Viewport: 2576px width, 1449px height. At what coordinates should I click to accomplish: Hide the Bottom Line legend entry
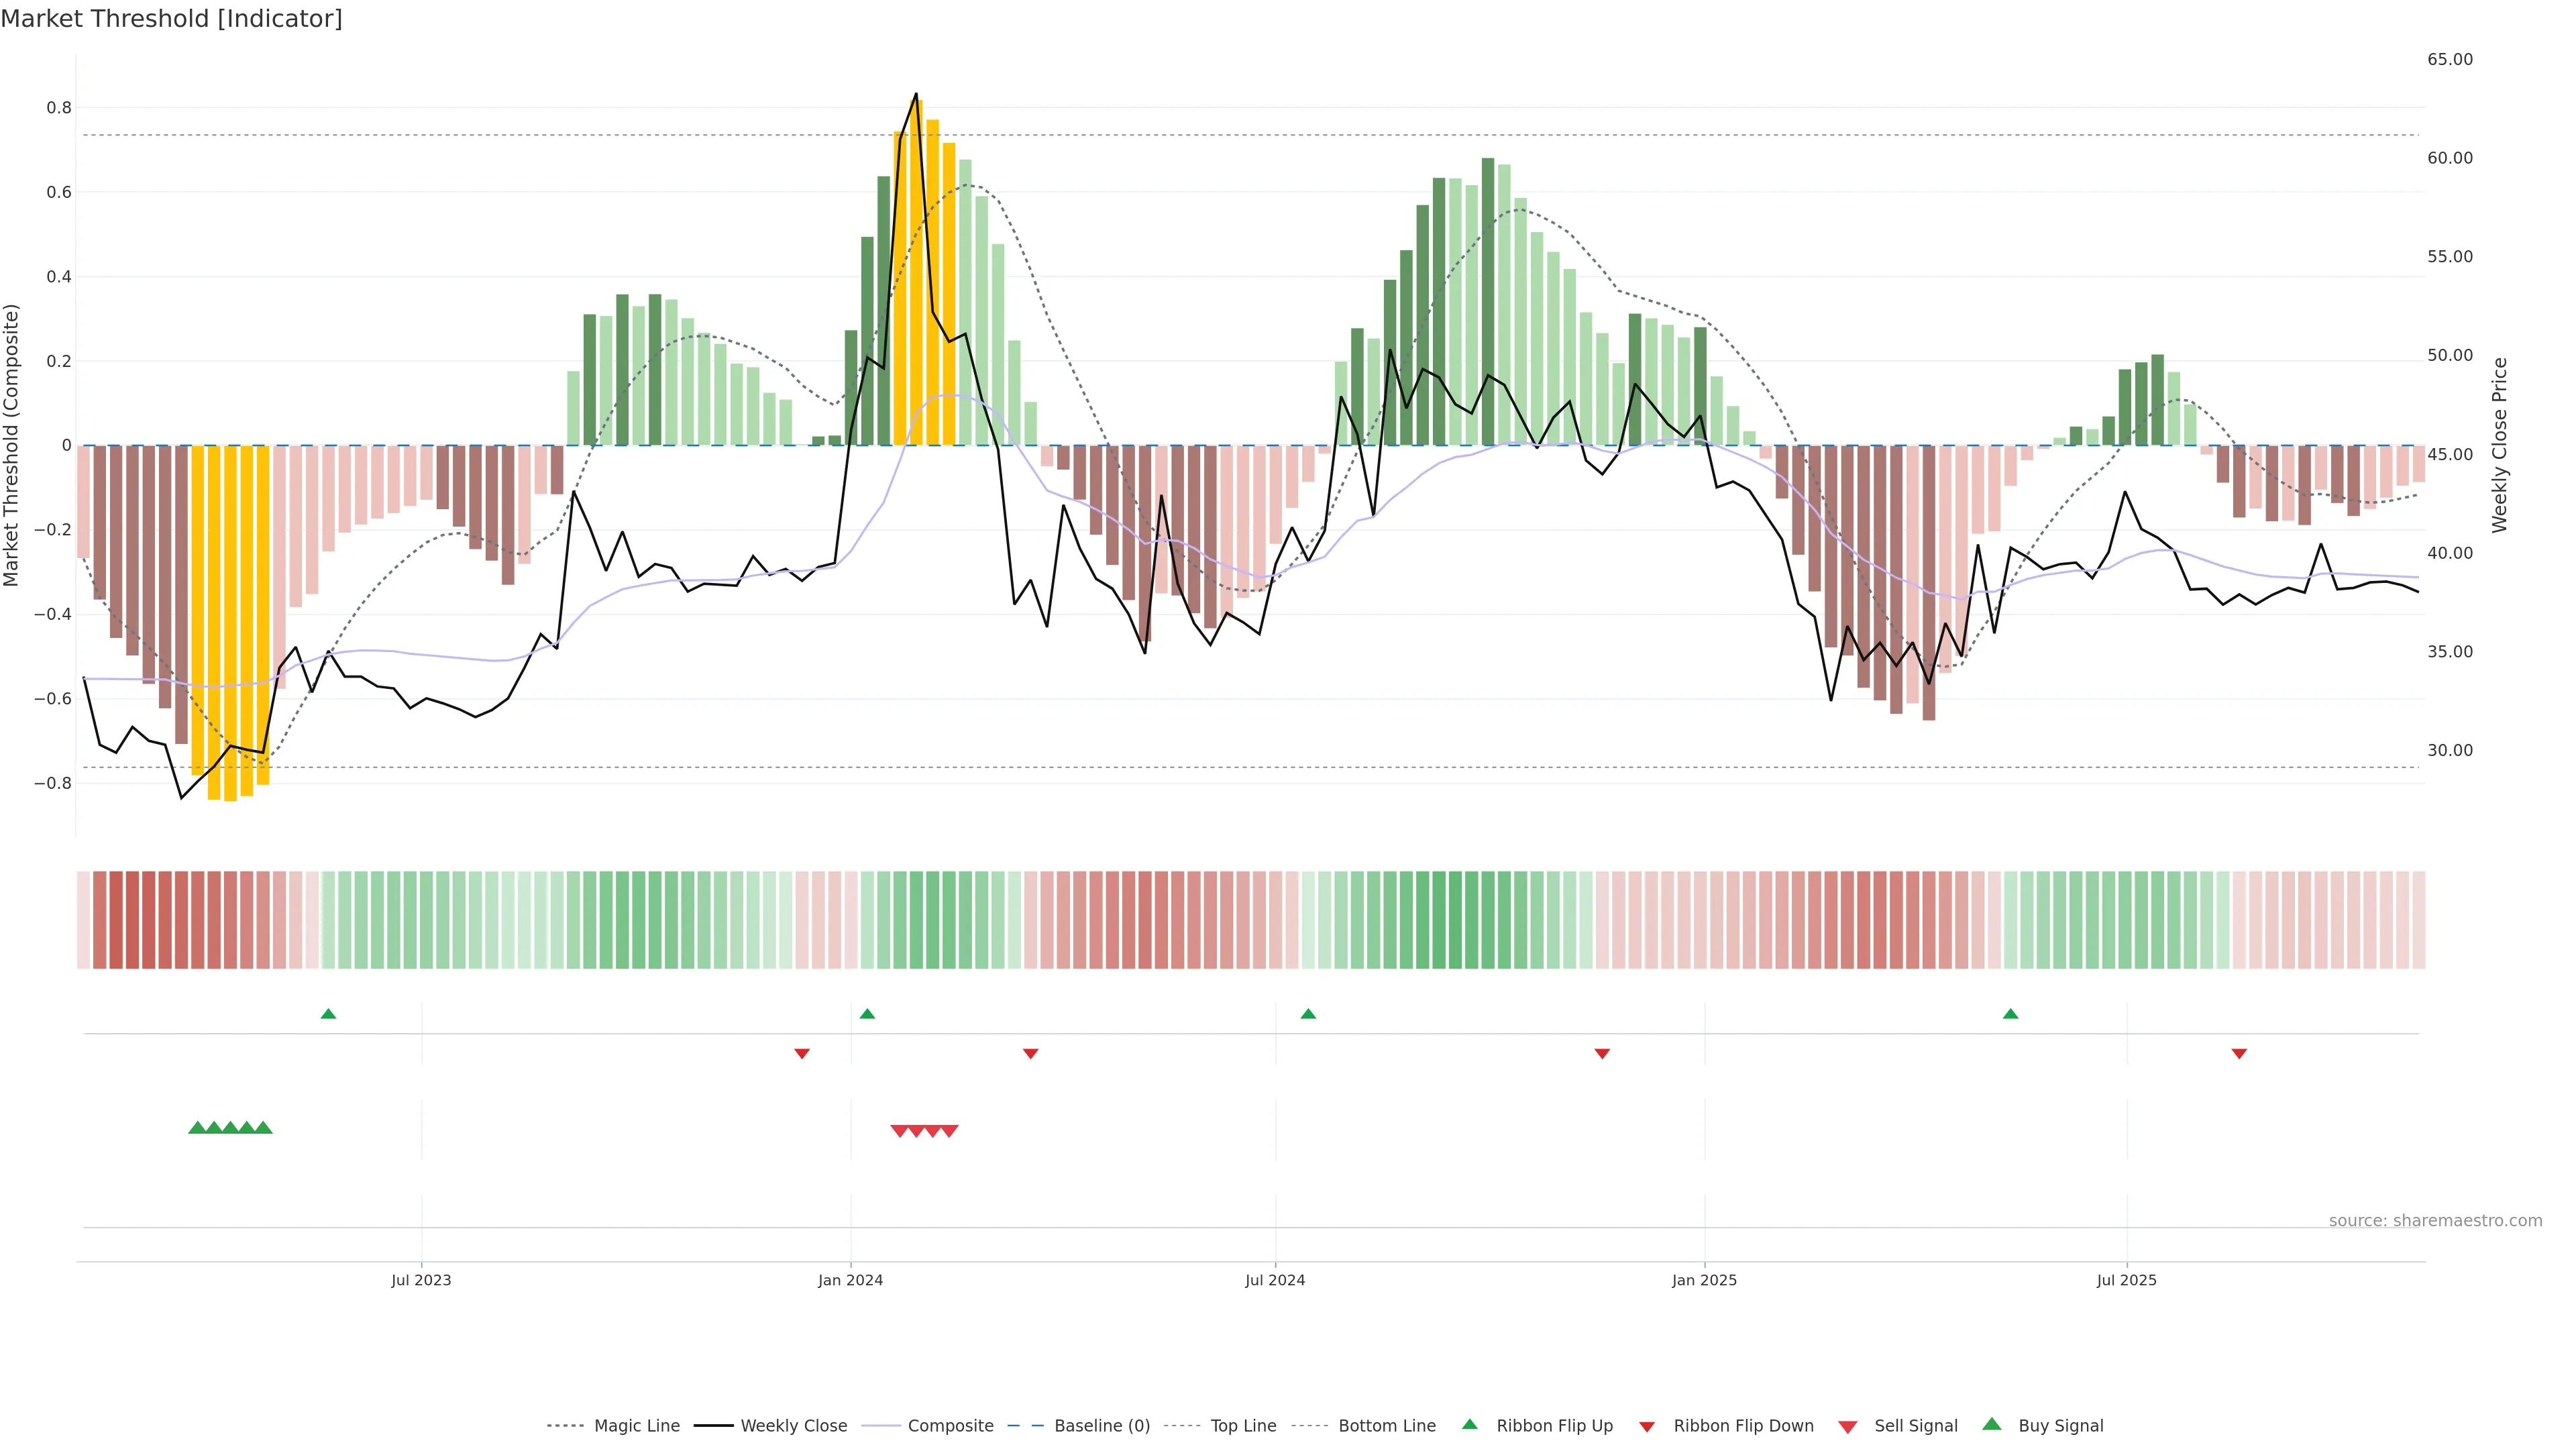coord(1386,1426)
